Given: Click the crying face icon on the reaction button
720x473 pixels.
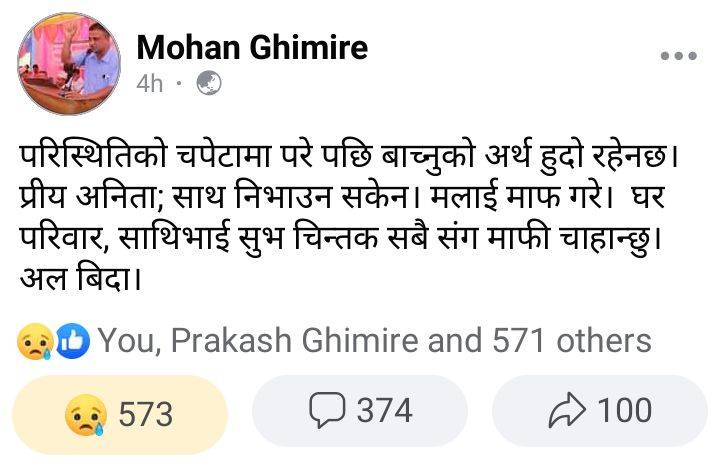Looking at the screenshot, I should pyautogui.click(x=85, y=413).
